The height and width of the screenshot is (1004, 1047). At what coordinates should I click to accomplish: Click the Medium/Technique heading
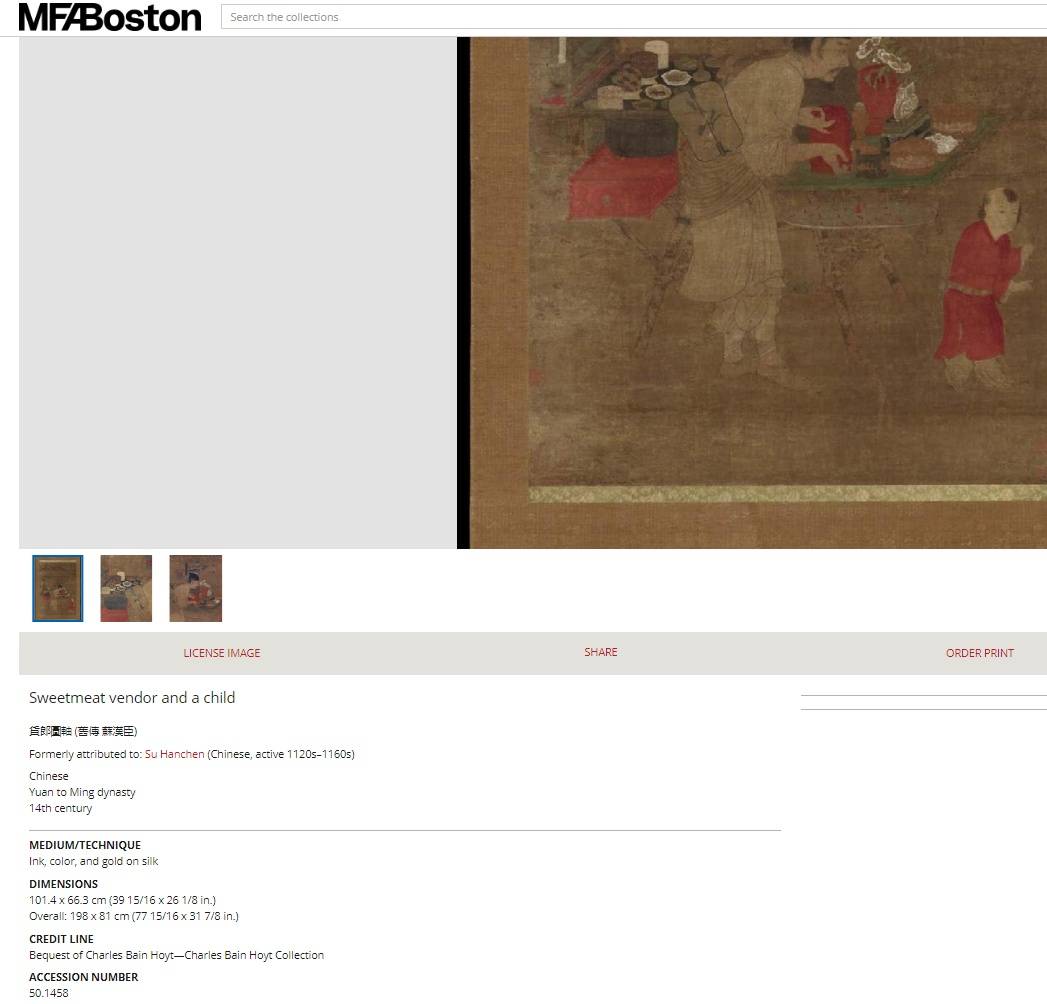tap(85, 845)
